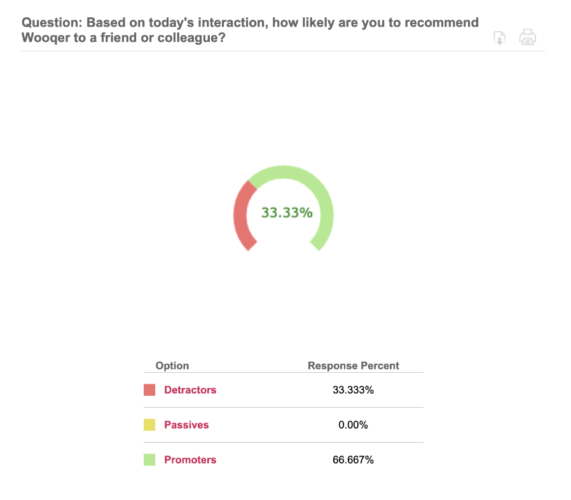Click the print icon
The width and height of the screenshot is (571, 500).
(527, 37)
